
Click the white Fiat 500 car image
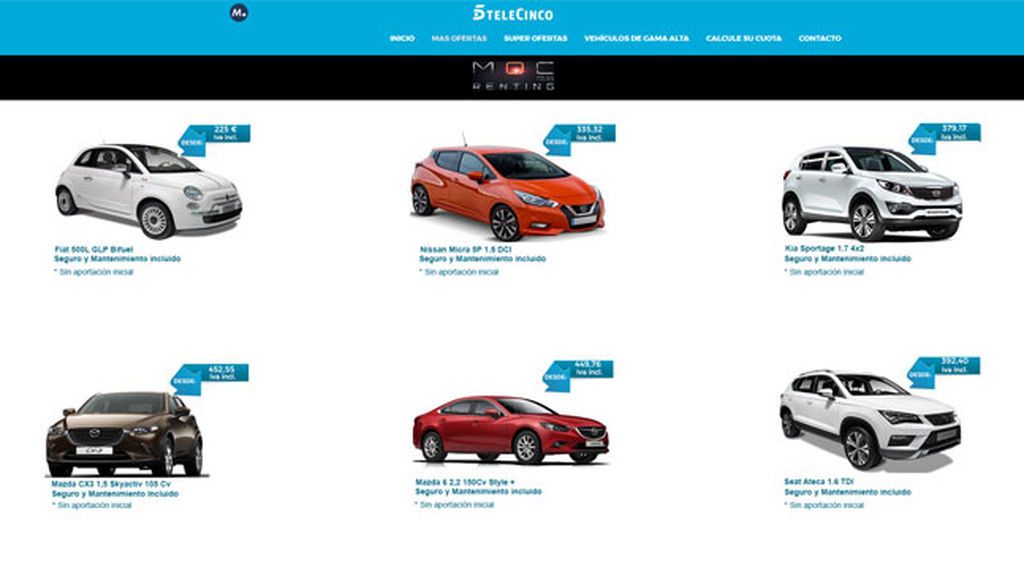149,190
